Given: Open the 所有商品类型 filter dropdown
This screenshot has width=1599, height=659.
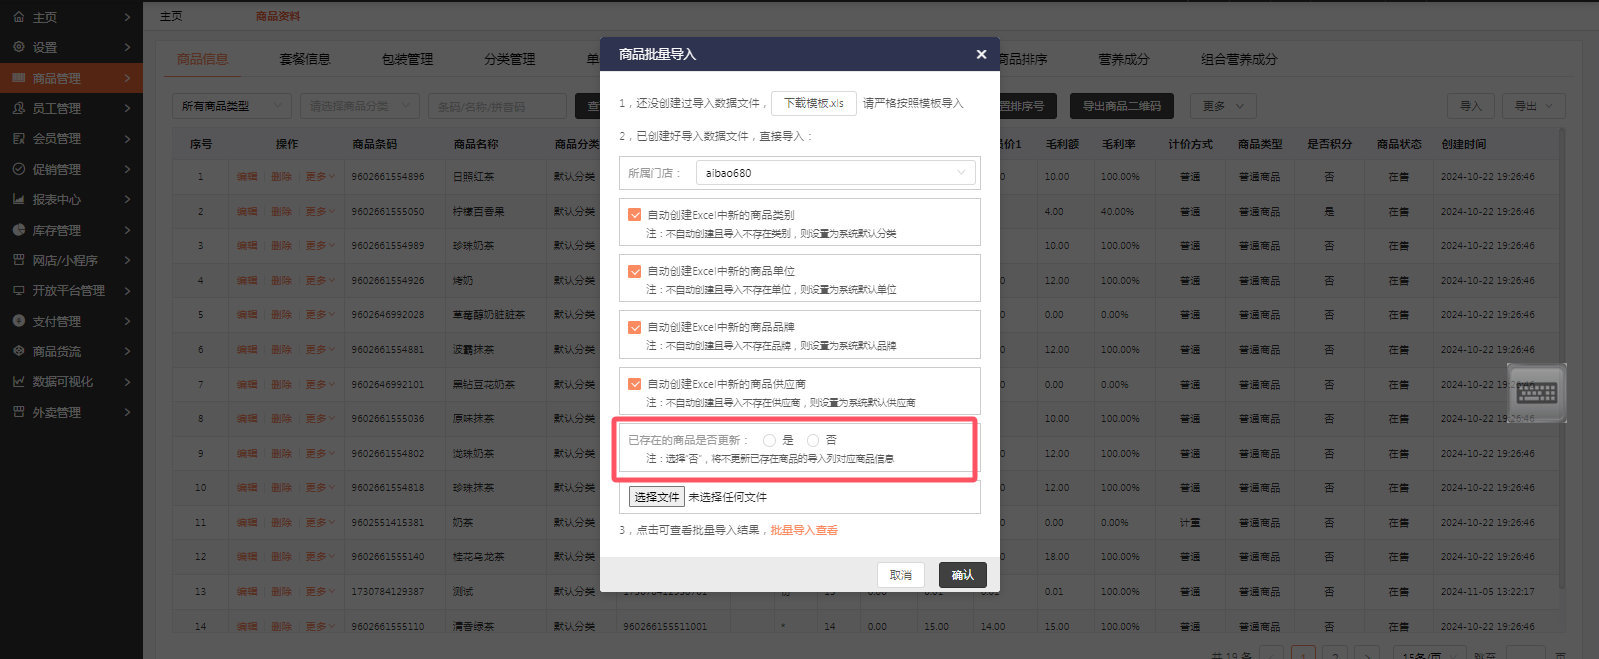Looking at the screenshot, I should pyautogui.click(x=235, y=106).
